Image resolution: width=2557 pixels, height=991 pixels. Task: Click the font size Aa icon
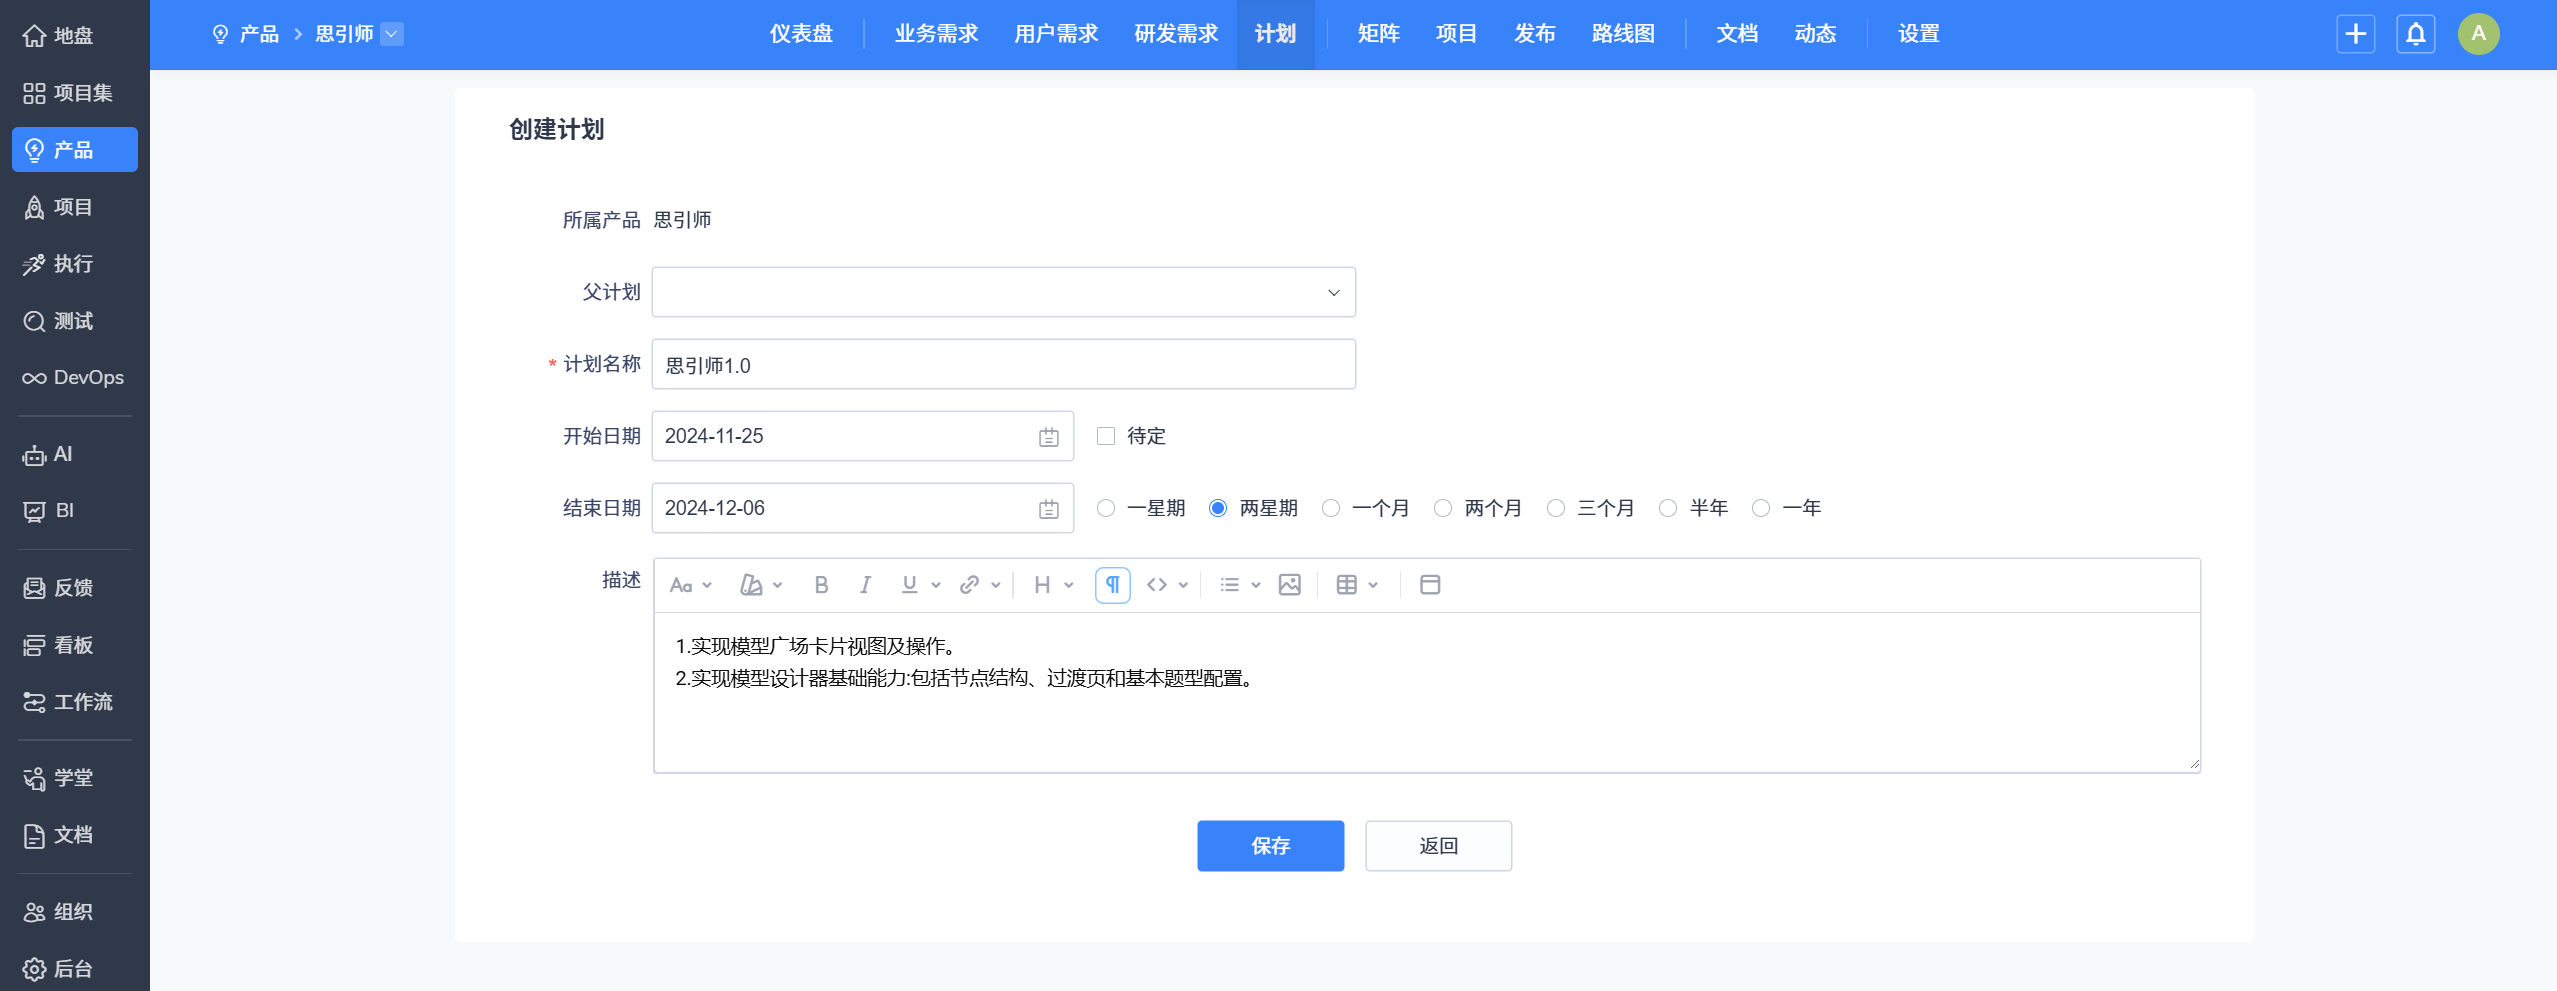[x=681, y=585]
